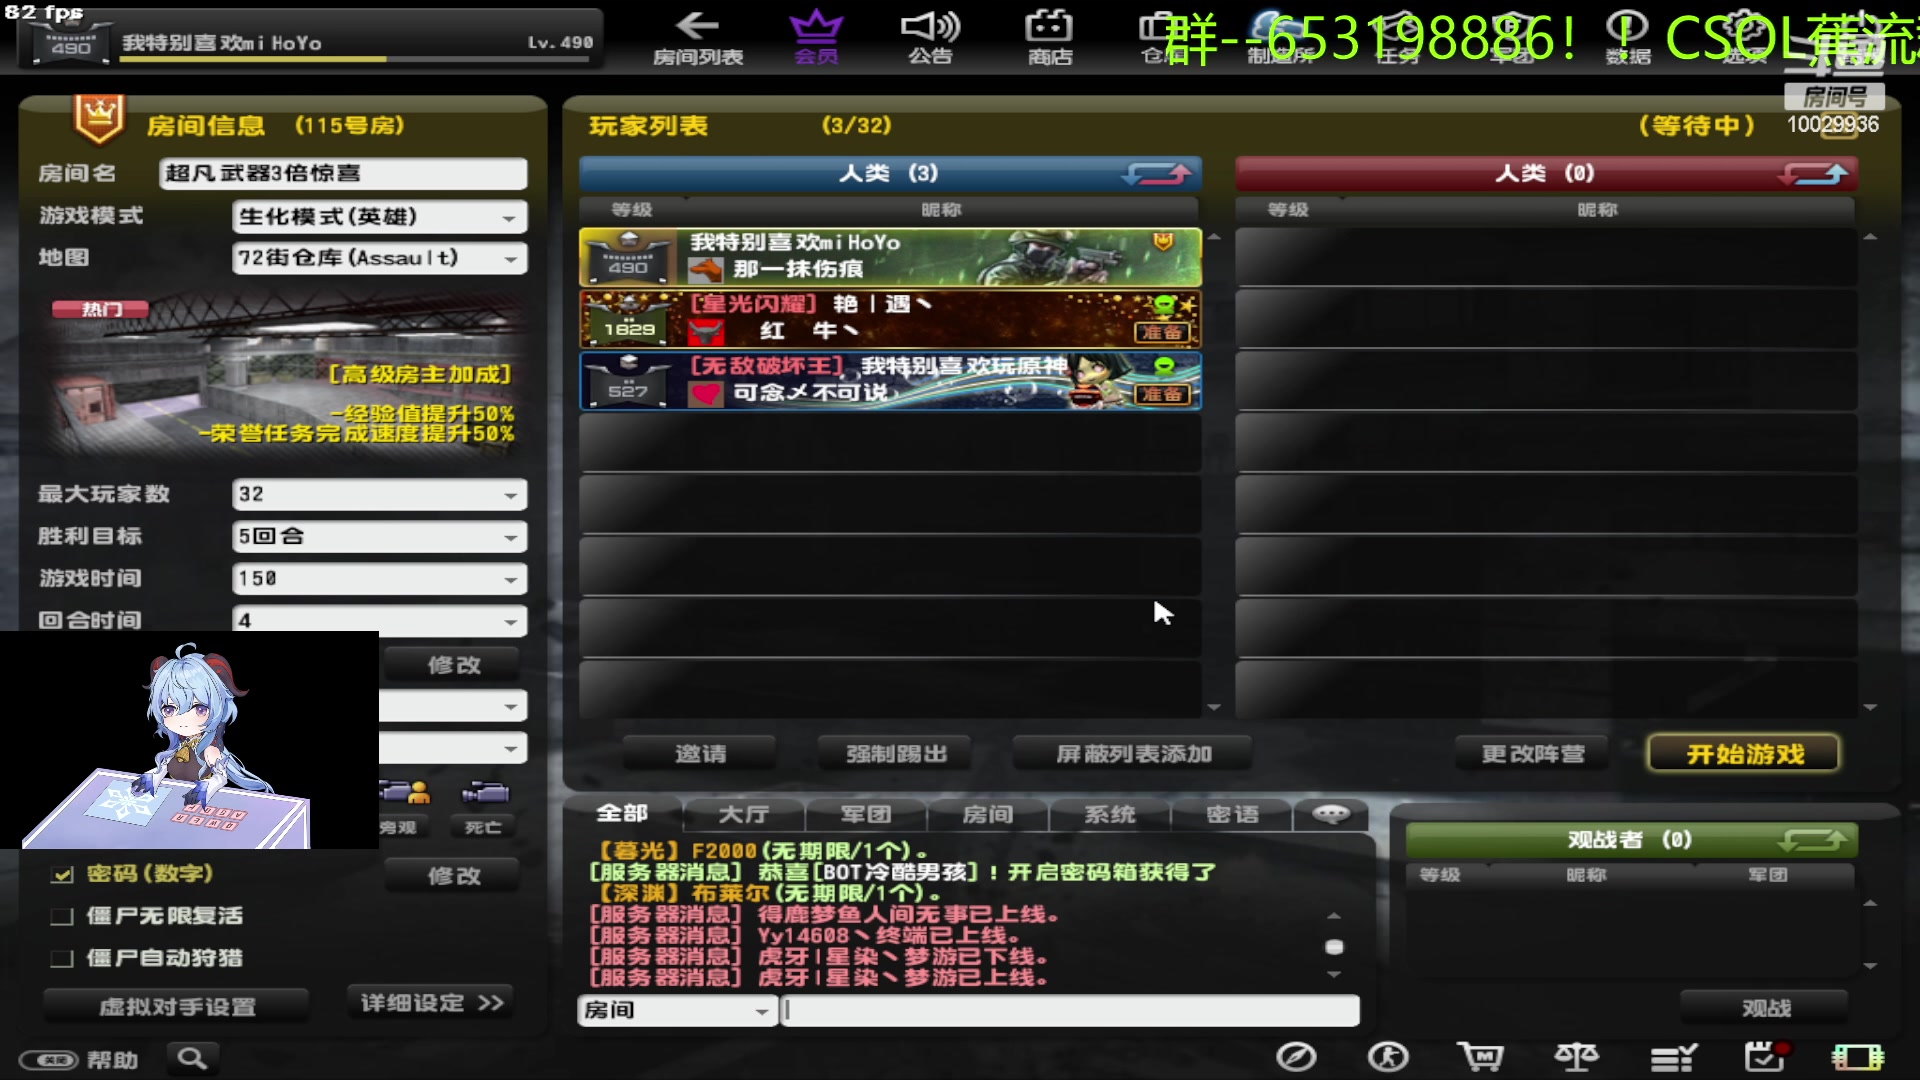Click the magnifier search icon beside 帮助
This screenshot has height=1080, width=1920.
[x=192, y=1058]
